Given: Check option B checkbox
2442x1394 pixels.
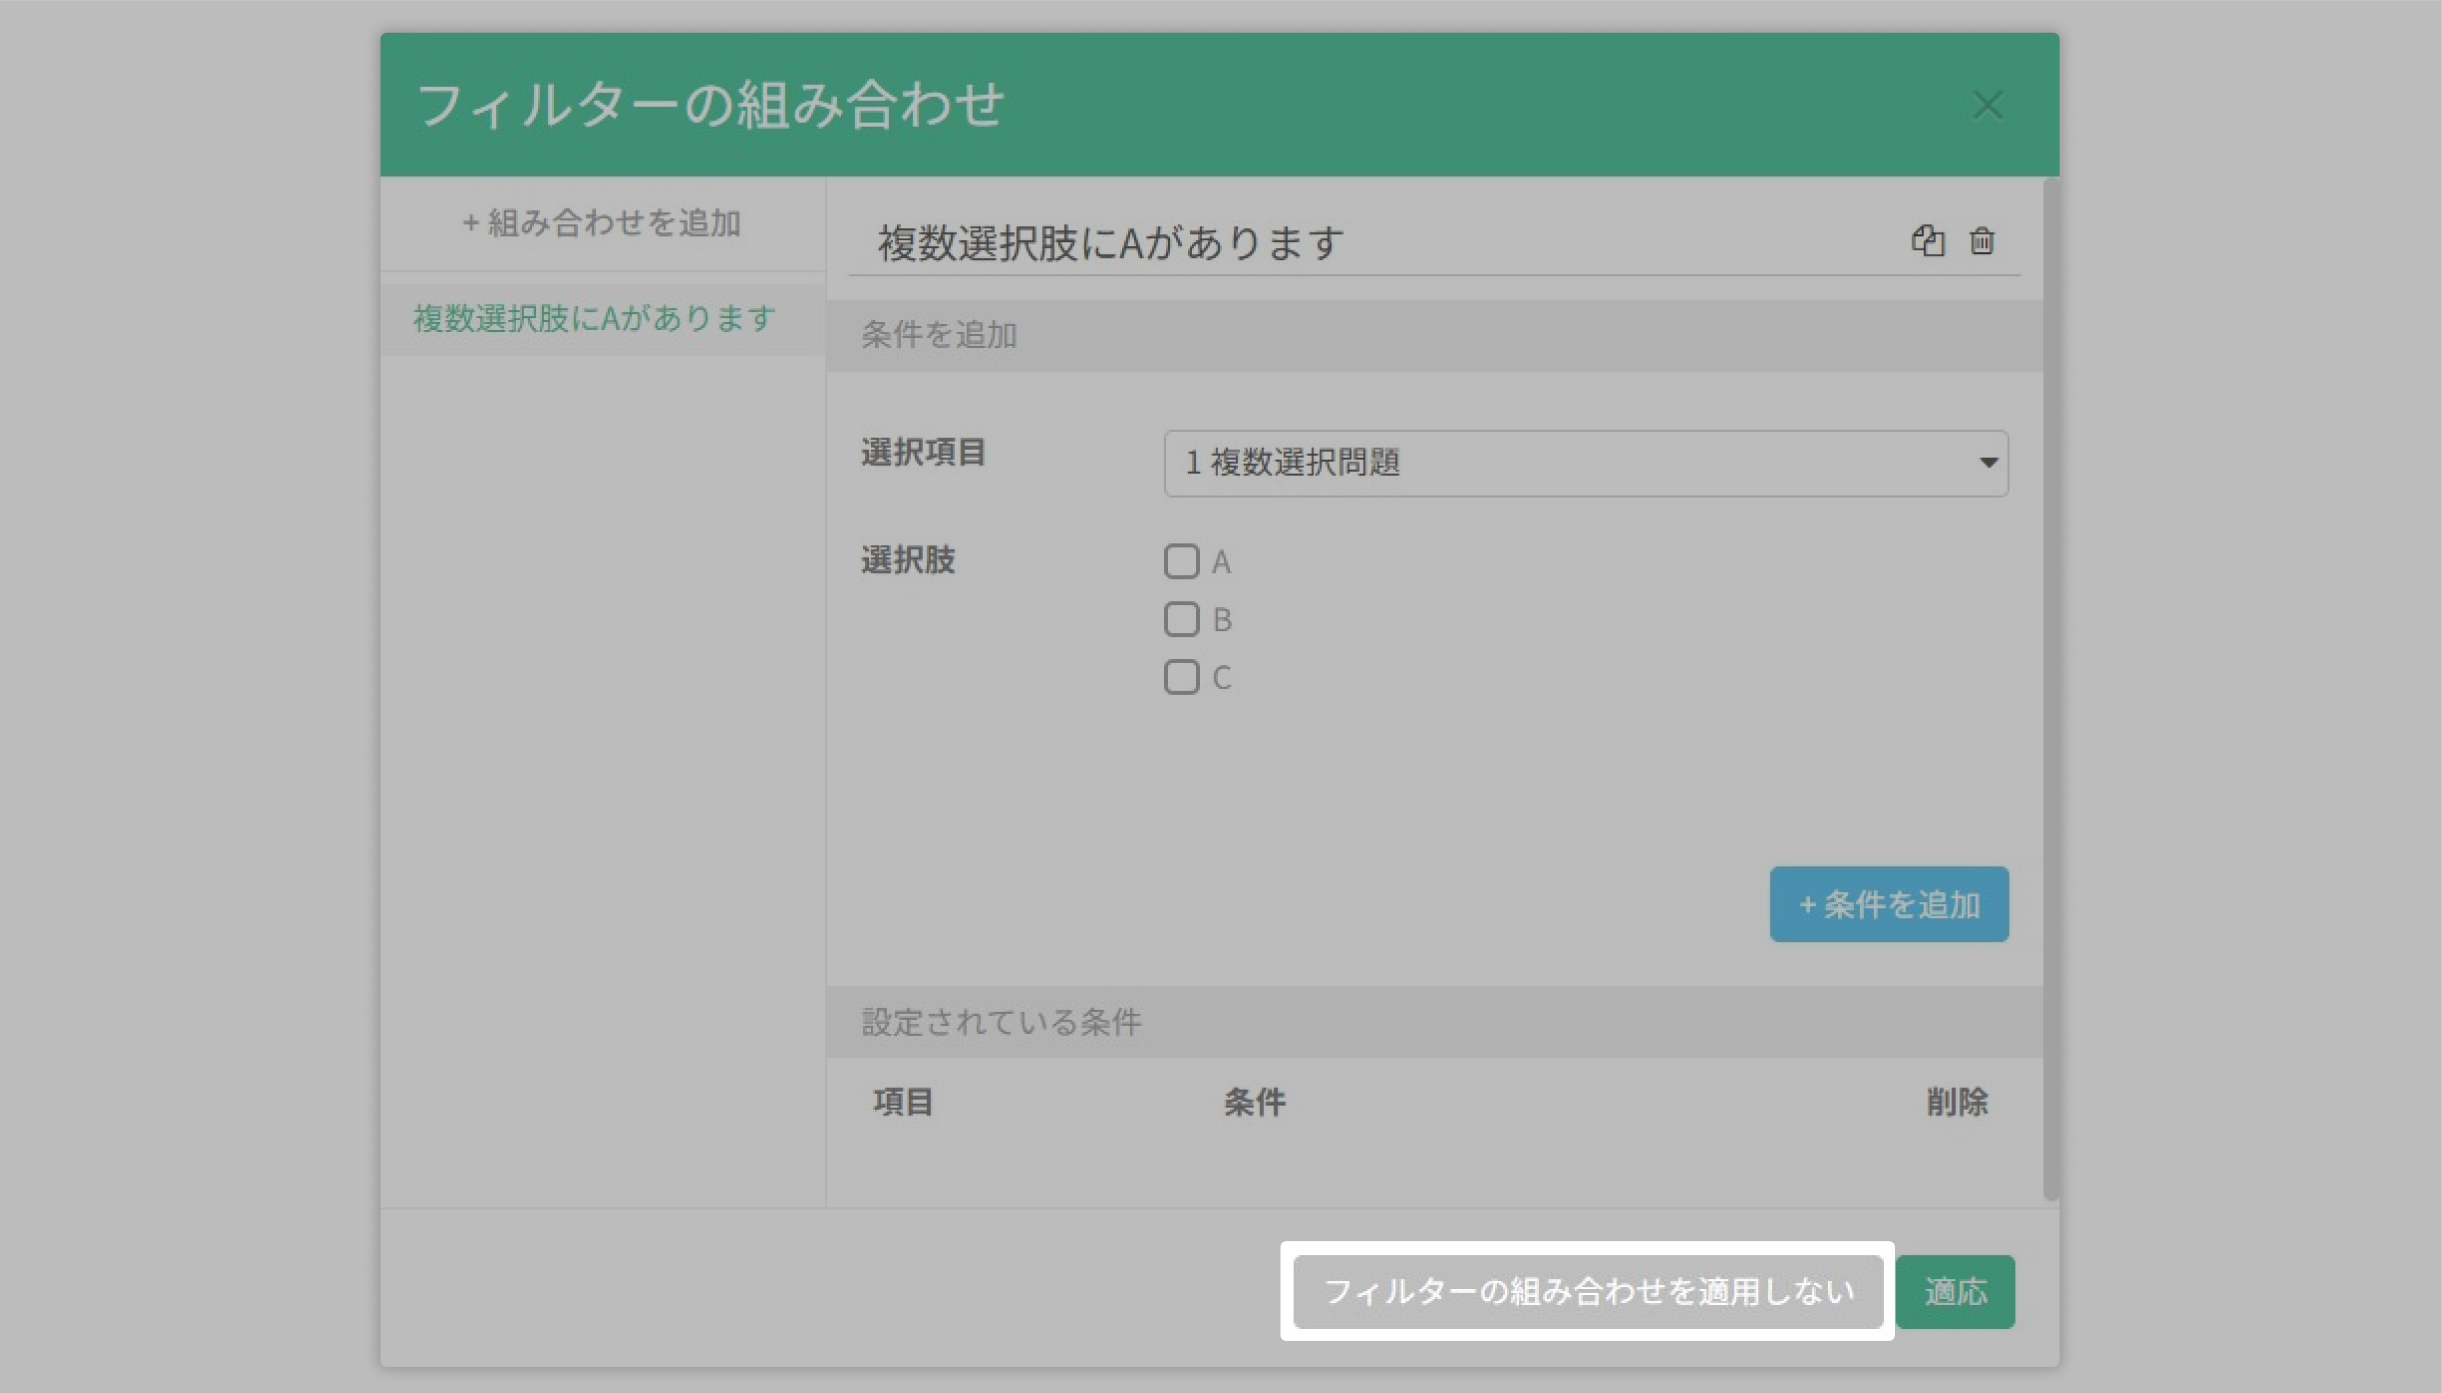Looking at the screenshot, I should pos(1181,619).
